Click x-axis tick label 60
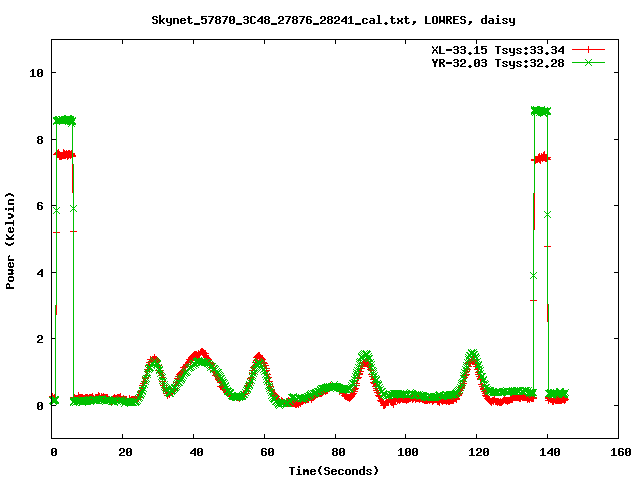Viewport: 640px width, 480px height. (x=267, y=452)
